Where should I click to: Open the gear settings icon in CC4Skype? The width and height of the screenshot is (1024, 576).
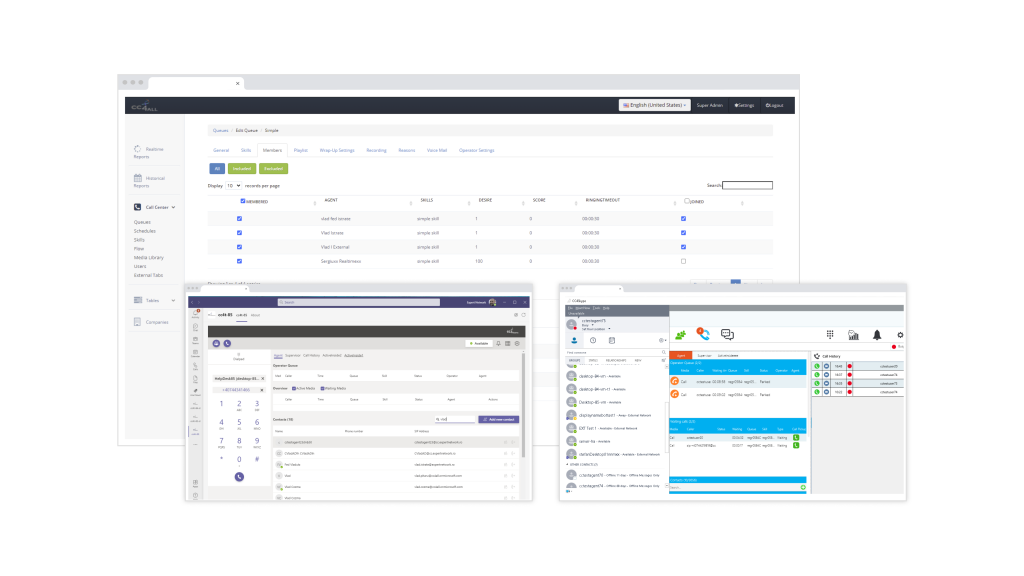pos(900,335)
